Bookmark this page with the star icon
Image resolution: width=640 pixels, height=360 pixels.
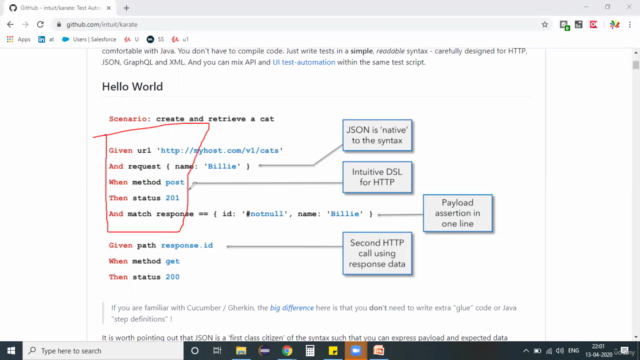544,24
